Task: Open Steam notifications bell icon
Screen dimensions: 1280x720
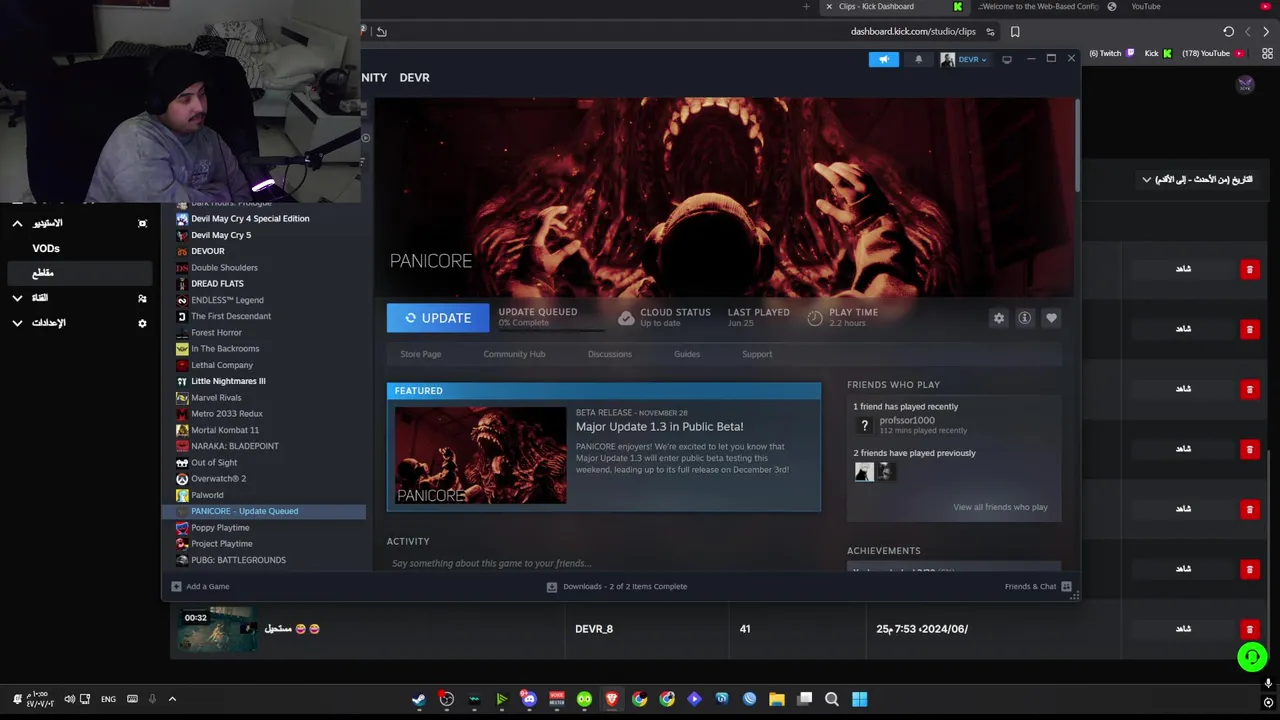Action: click(x=918, y=59)
